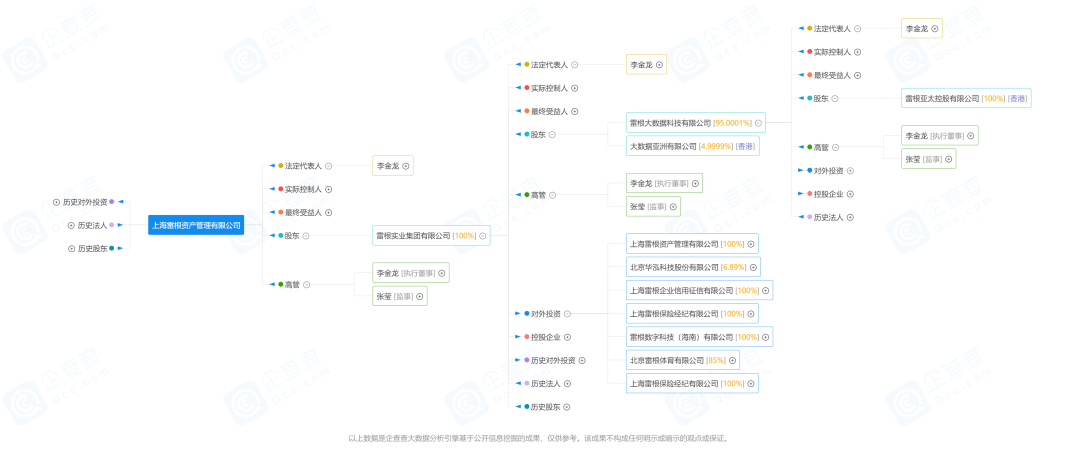Collapse the 雷根实业集团有限公司 [100%] shareholder node

coord(483,235)
